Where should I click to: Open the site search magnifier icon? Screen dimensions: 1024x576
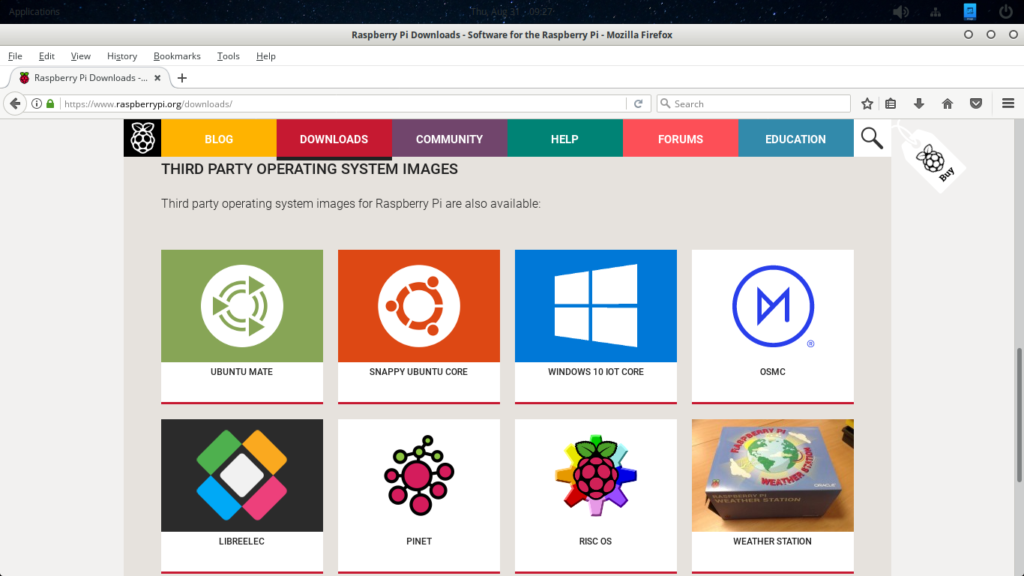(872, 138)
